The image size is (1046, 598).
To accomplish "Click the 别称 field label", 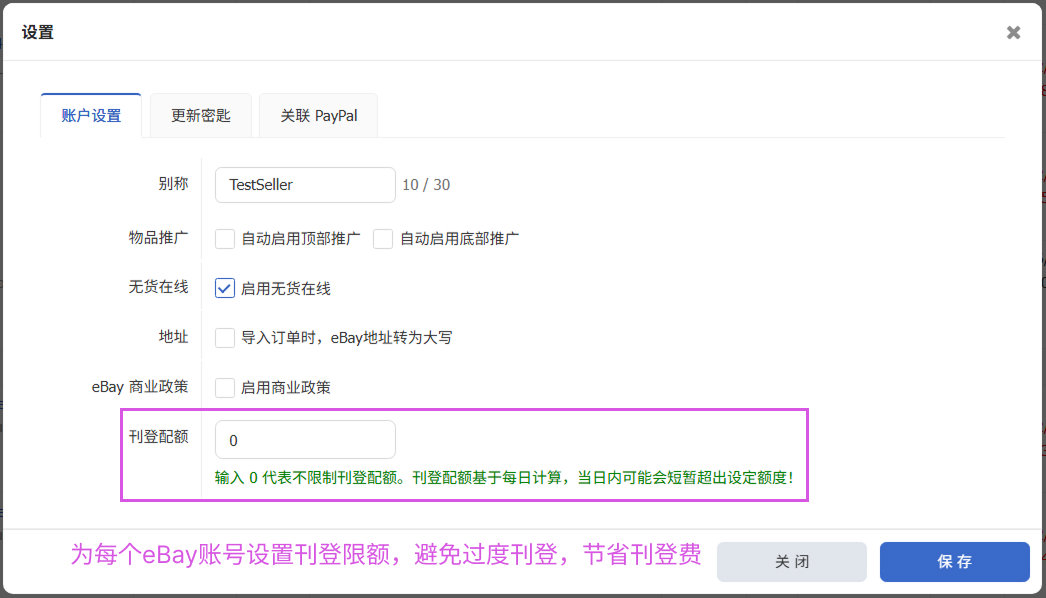I will pyautogui.click(x=173, y=185).
